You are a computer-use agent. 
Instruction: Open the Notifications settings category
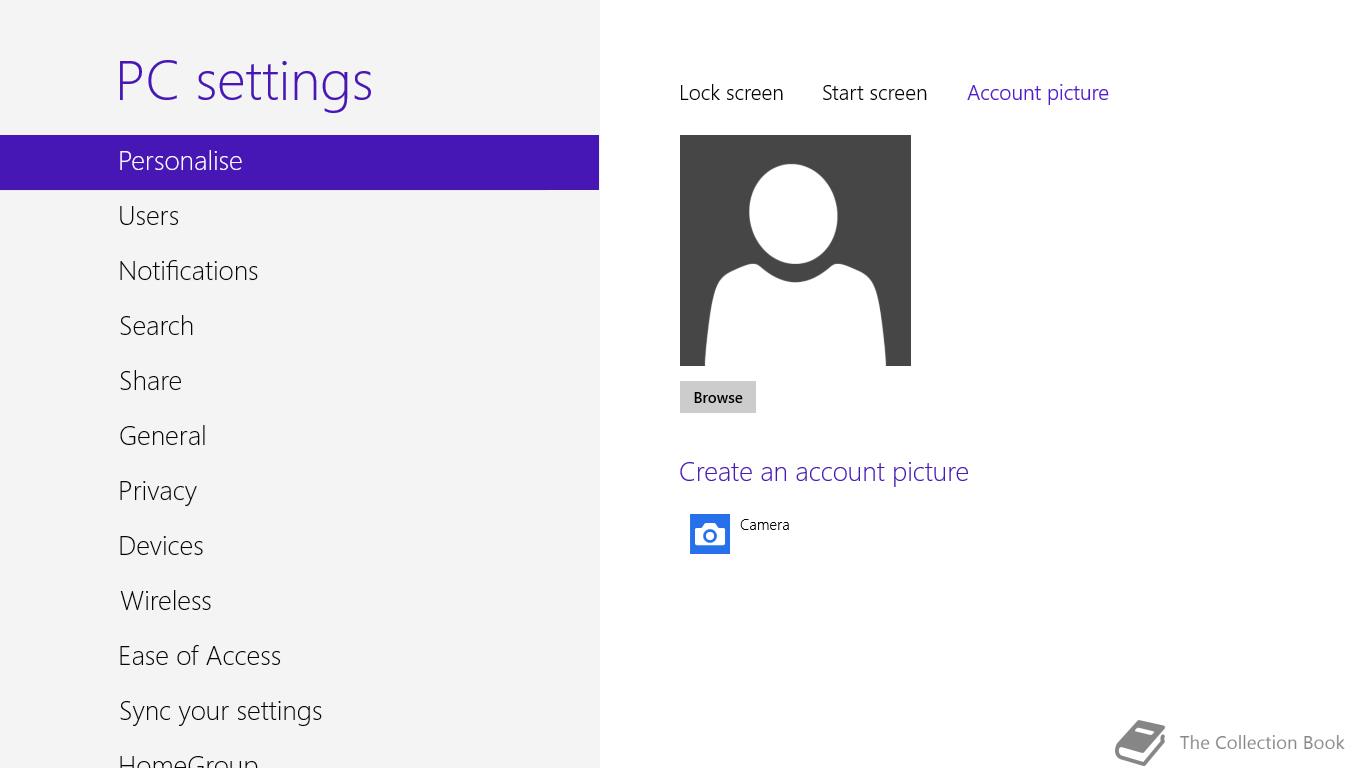click(x=299, y=271)
